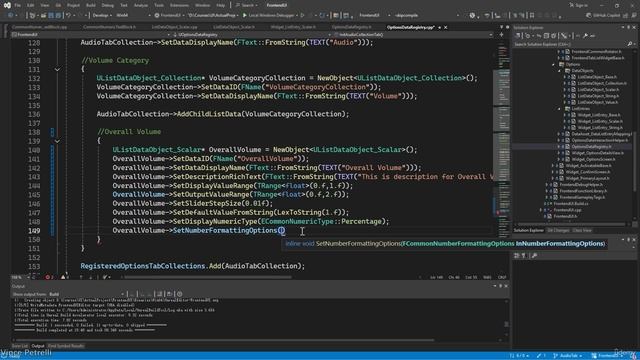Screen dimensions: 640x360
Task: Select ListDataObject_Collection.h file
Action: point(602,83)
